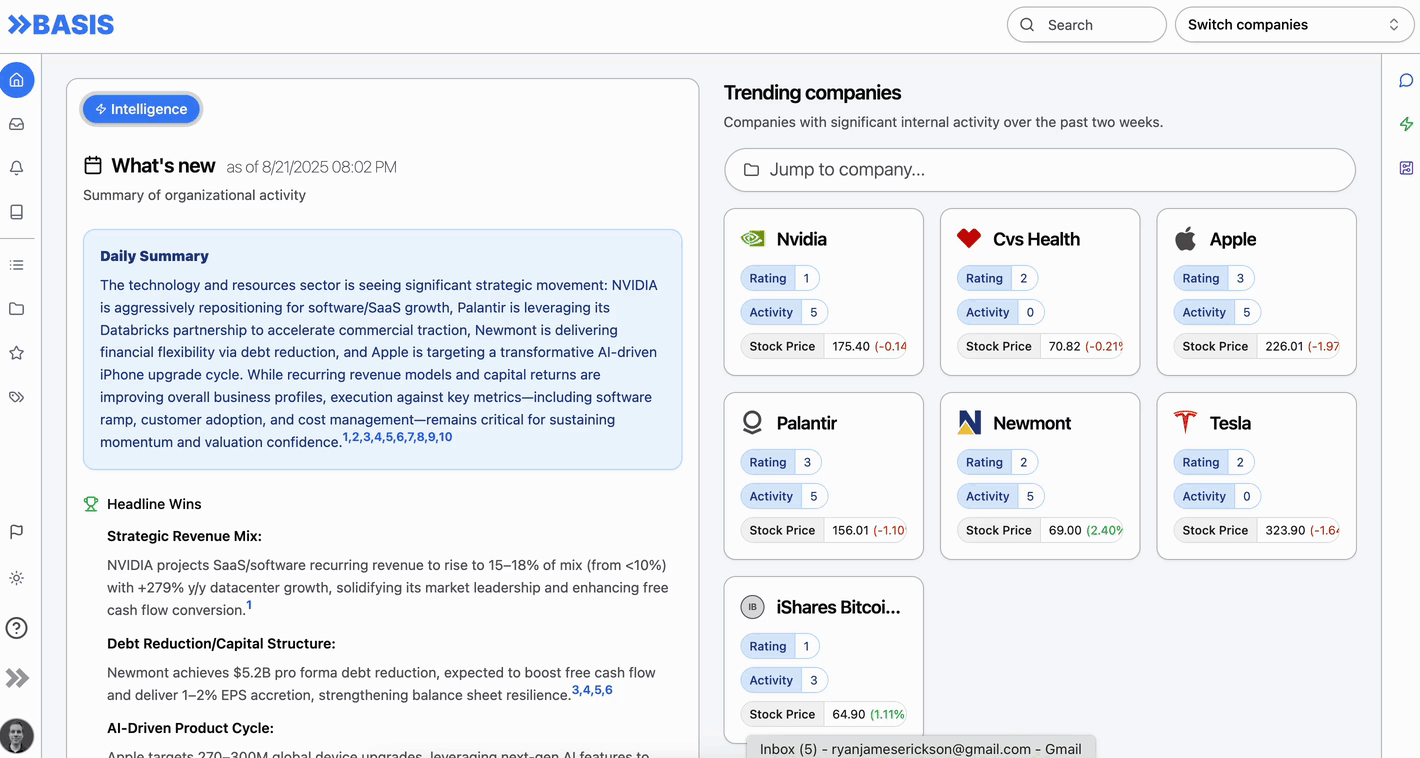Open the help question mark icon

[x=17, y=628]
